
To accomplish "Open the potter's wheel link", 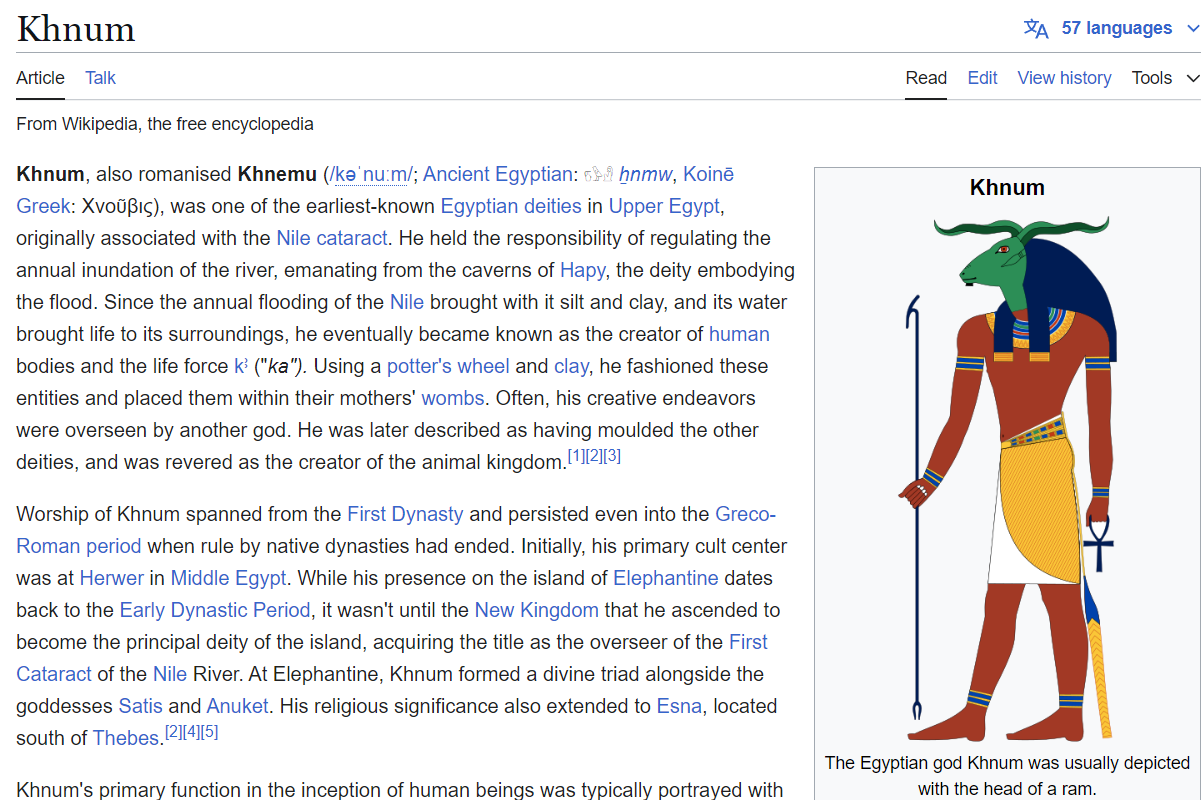I will click(x=448, y=366).
